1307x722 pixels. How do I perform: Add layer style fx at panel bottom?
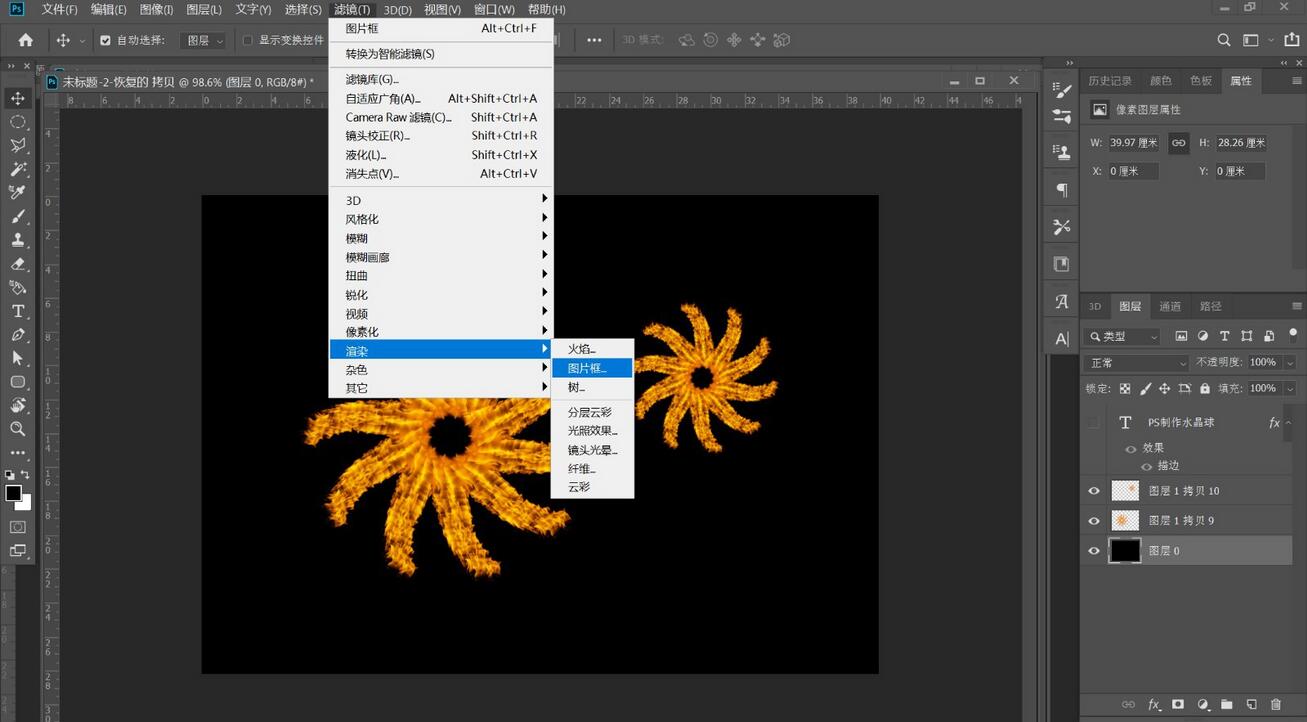pos(1154,705)
